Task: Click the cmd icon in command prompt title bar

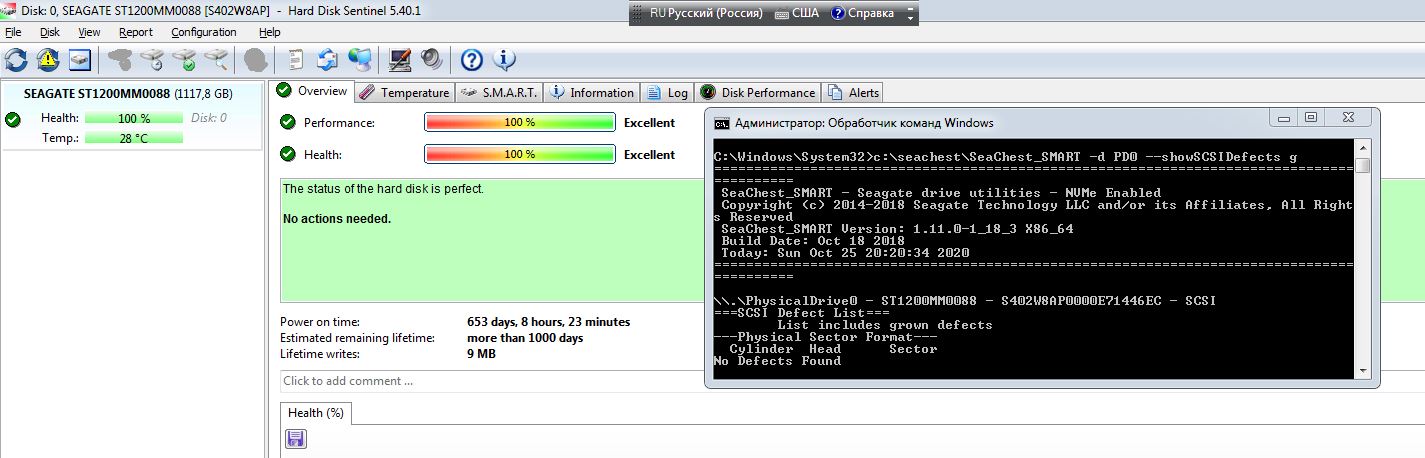Action: (720, 123)
